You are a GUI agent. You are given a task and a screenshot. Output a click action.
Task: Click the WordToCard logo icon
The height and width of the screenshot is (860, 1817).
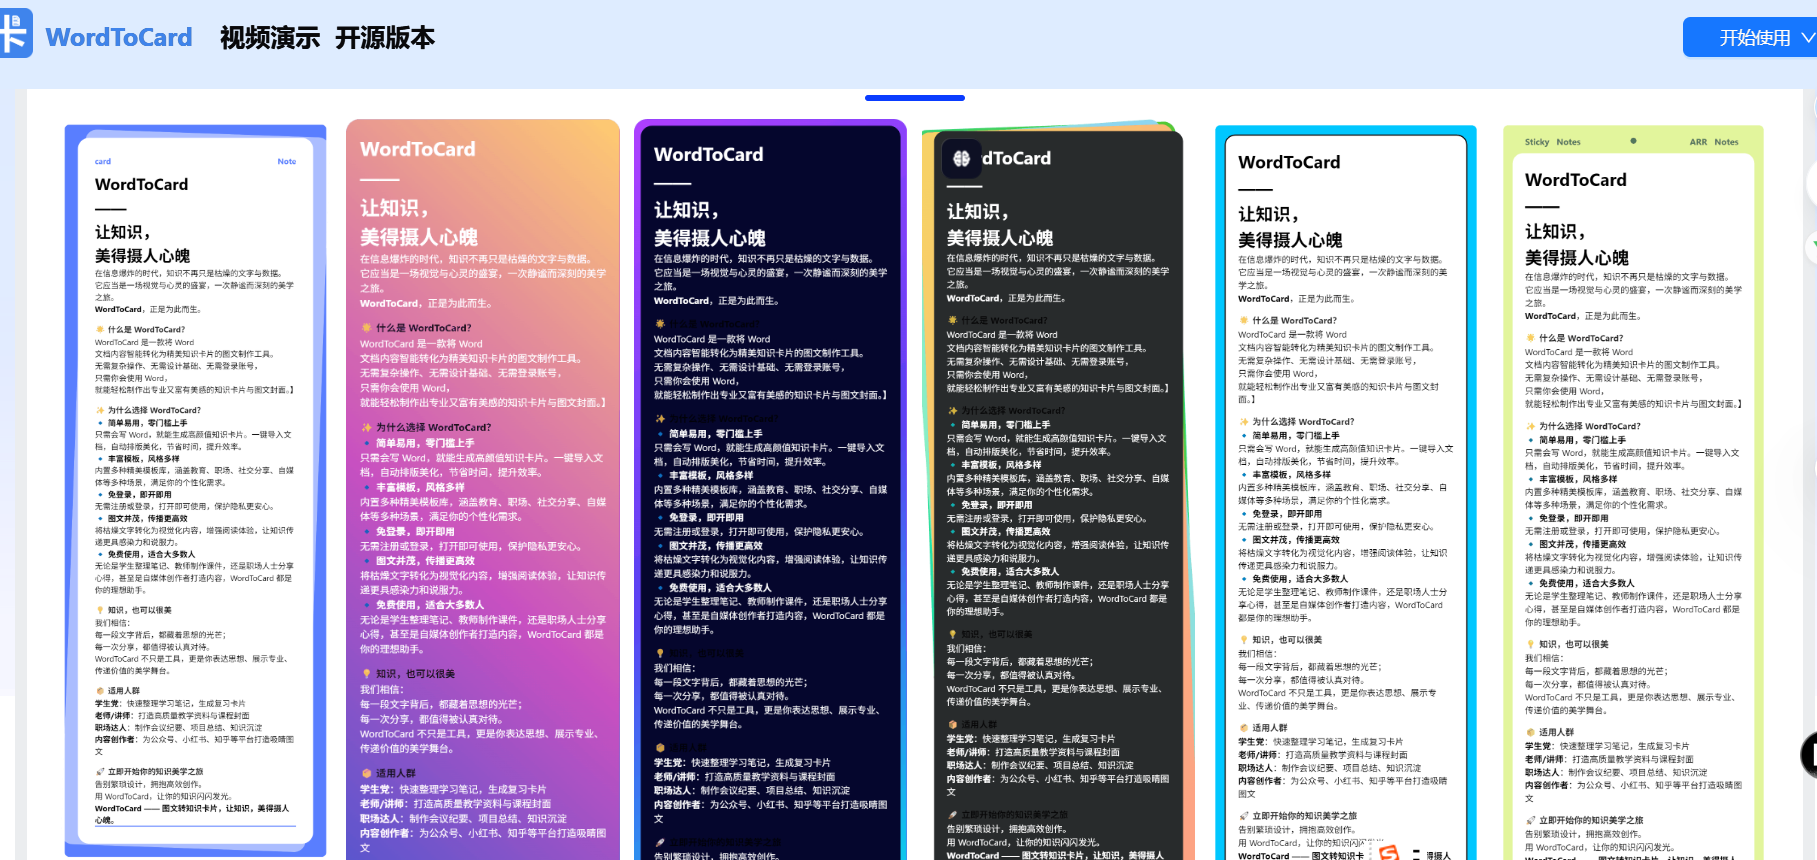point(15,34)
